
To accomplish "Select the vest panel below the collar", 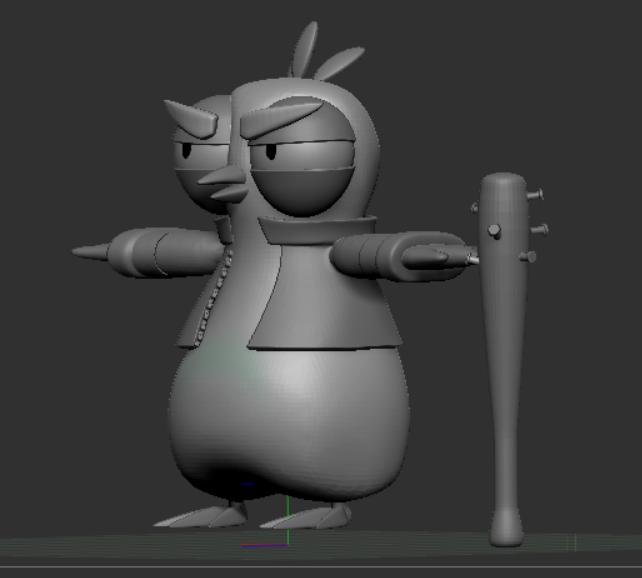I will click(x=323, y=297).
